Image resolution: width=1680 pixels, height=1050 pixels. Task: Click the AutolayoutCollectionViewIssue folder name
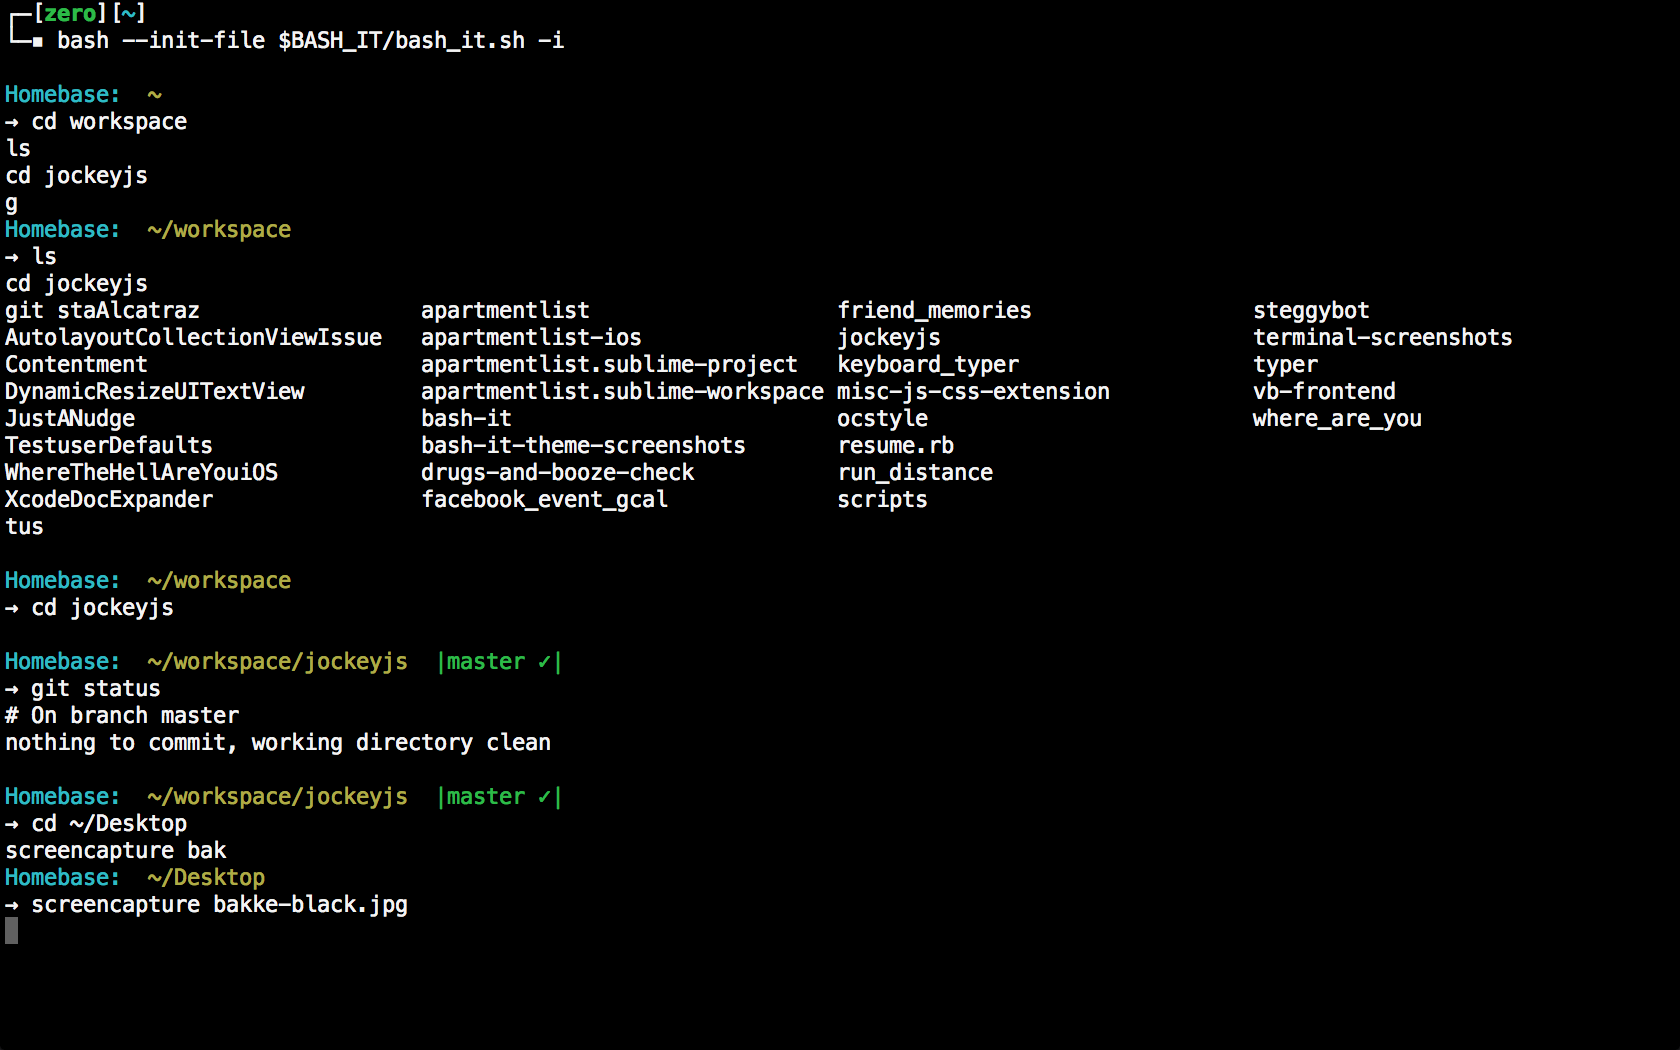tap(193, 337)
